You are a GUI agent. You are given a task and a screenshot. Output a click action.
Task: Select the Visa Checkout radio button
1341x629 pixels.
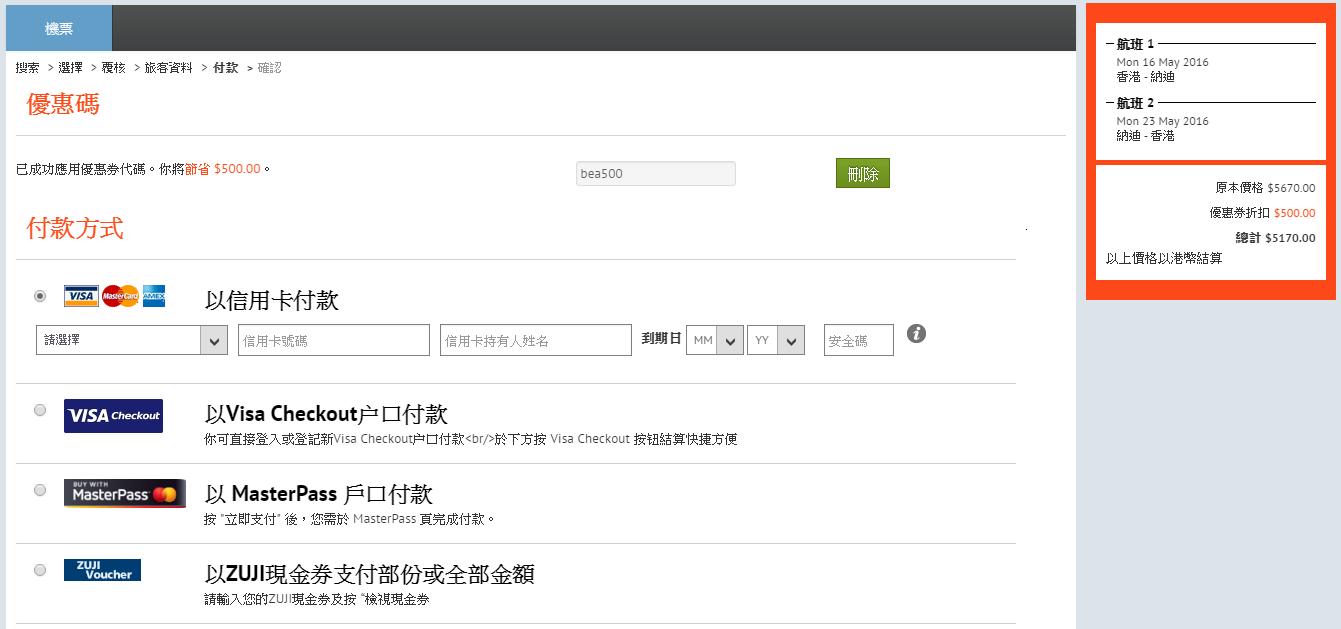click(40, 410)
